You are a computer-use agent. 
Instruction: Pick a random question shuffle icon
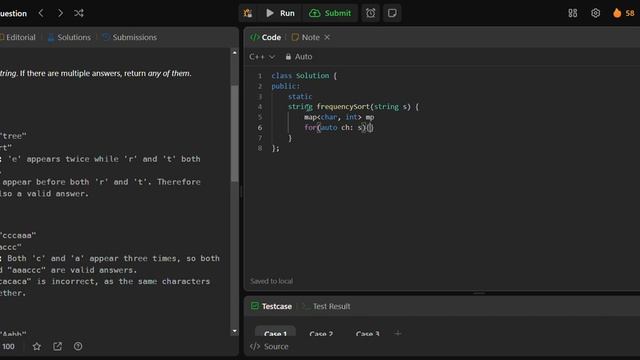pos(79,13)
